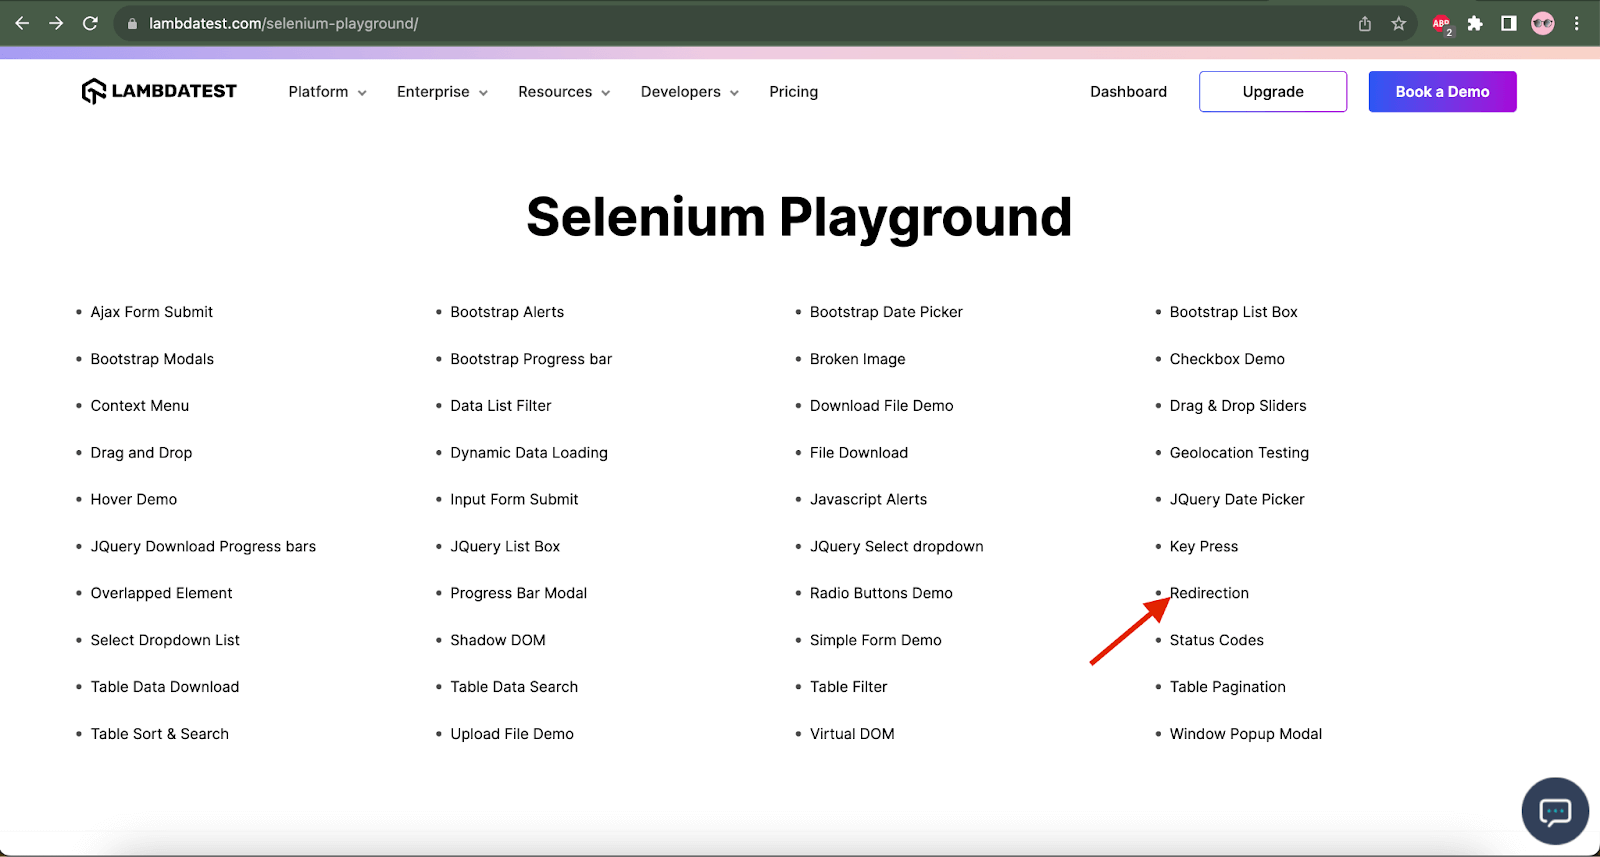Go forward with the browser forward arrow
Viewport: 1600px width, 857px height.
point(56,23)
